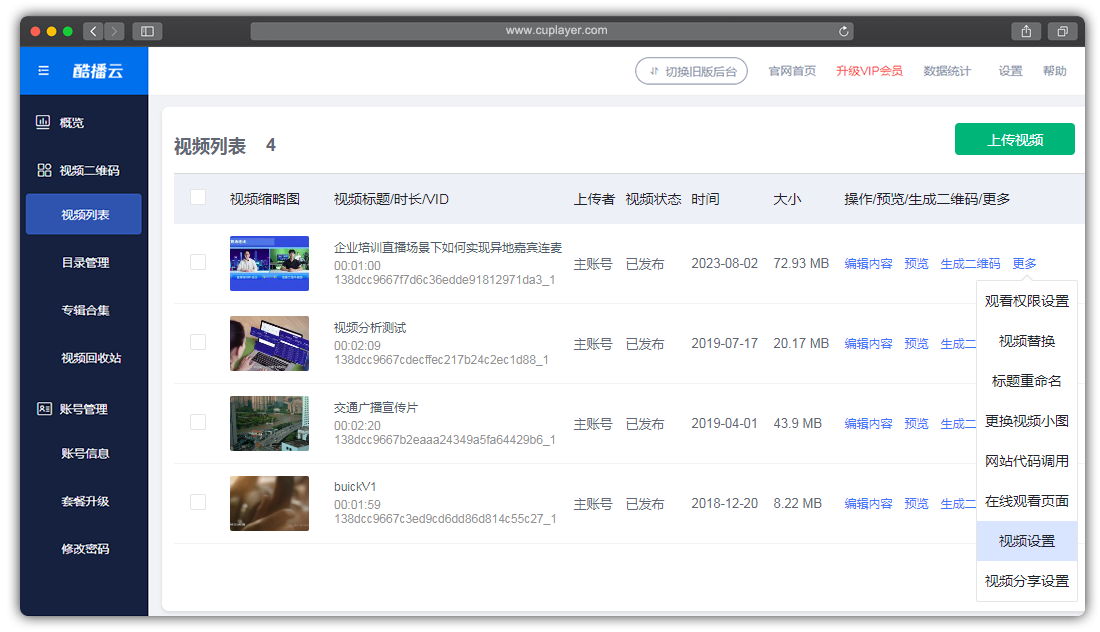The height and width of the screenshot is (632, 1100).
Task: Open 编辑内容 for 交通广播宣传片
Action: pos(868,423)
